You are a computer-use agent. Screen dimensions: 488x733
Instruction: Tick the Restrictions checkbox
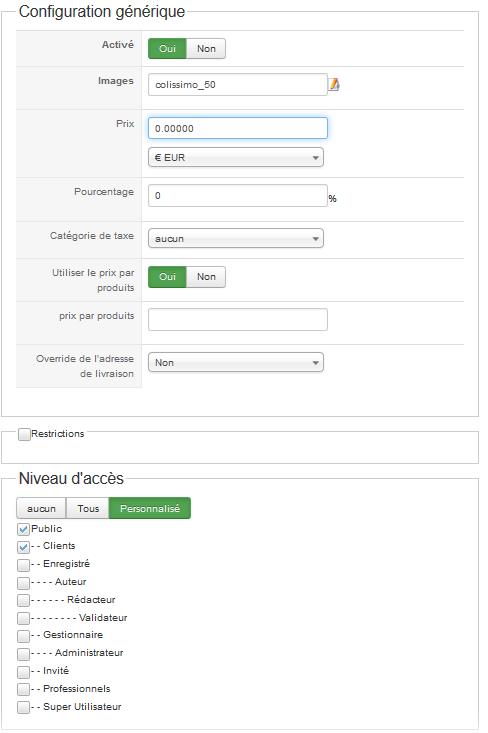pyautogui.click(x=24, y=434)
